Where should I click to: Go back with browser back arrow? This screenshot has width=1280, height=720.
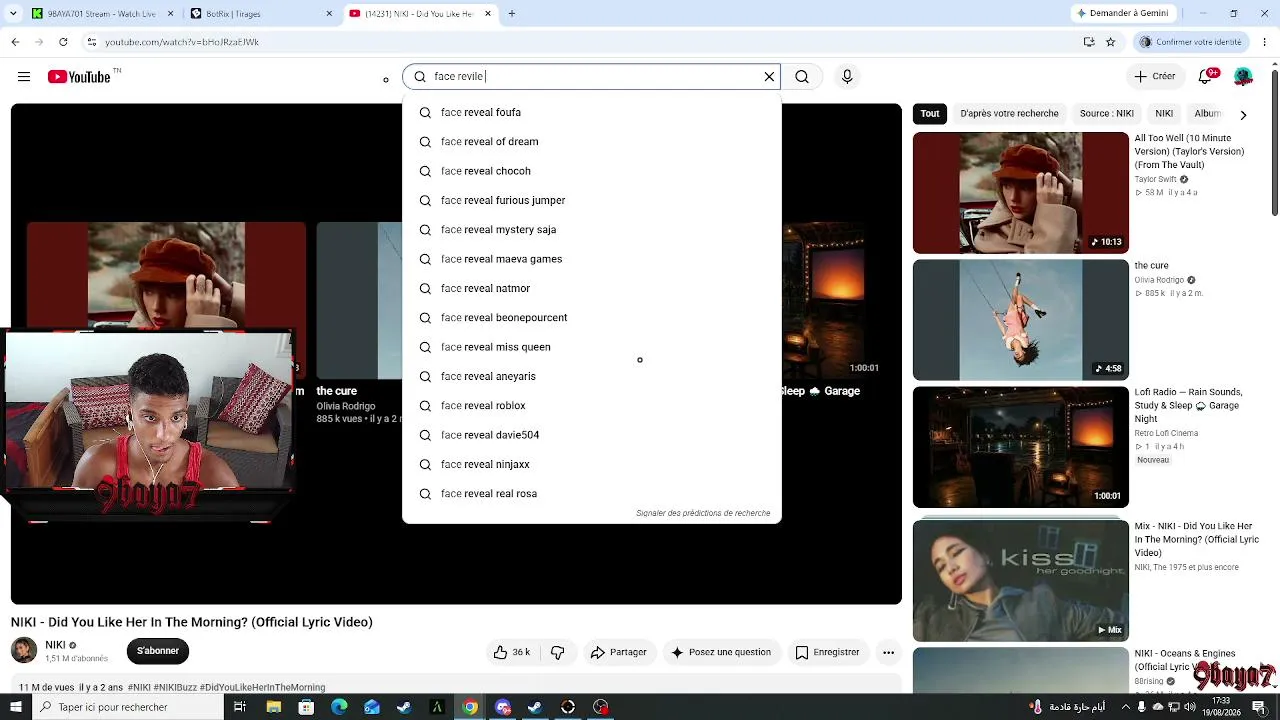15,42
